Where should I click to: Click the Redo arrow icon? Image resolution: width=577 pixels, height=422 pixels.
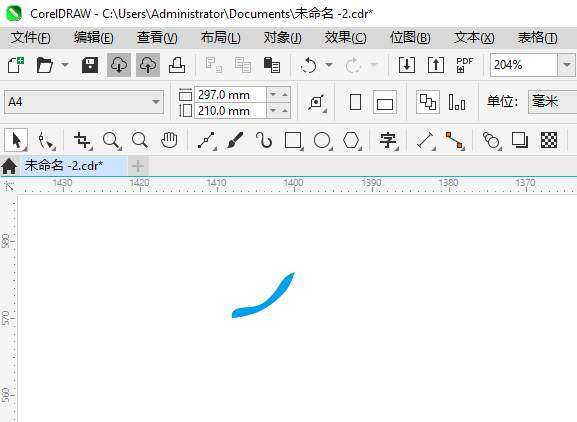tap(353, 65)
